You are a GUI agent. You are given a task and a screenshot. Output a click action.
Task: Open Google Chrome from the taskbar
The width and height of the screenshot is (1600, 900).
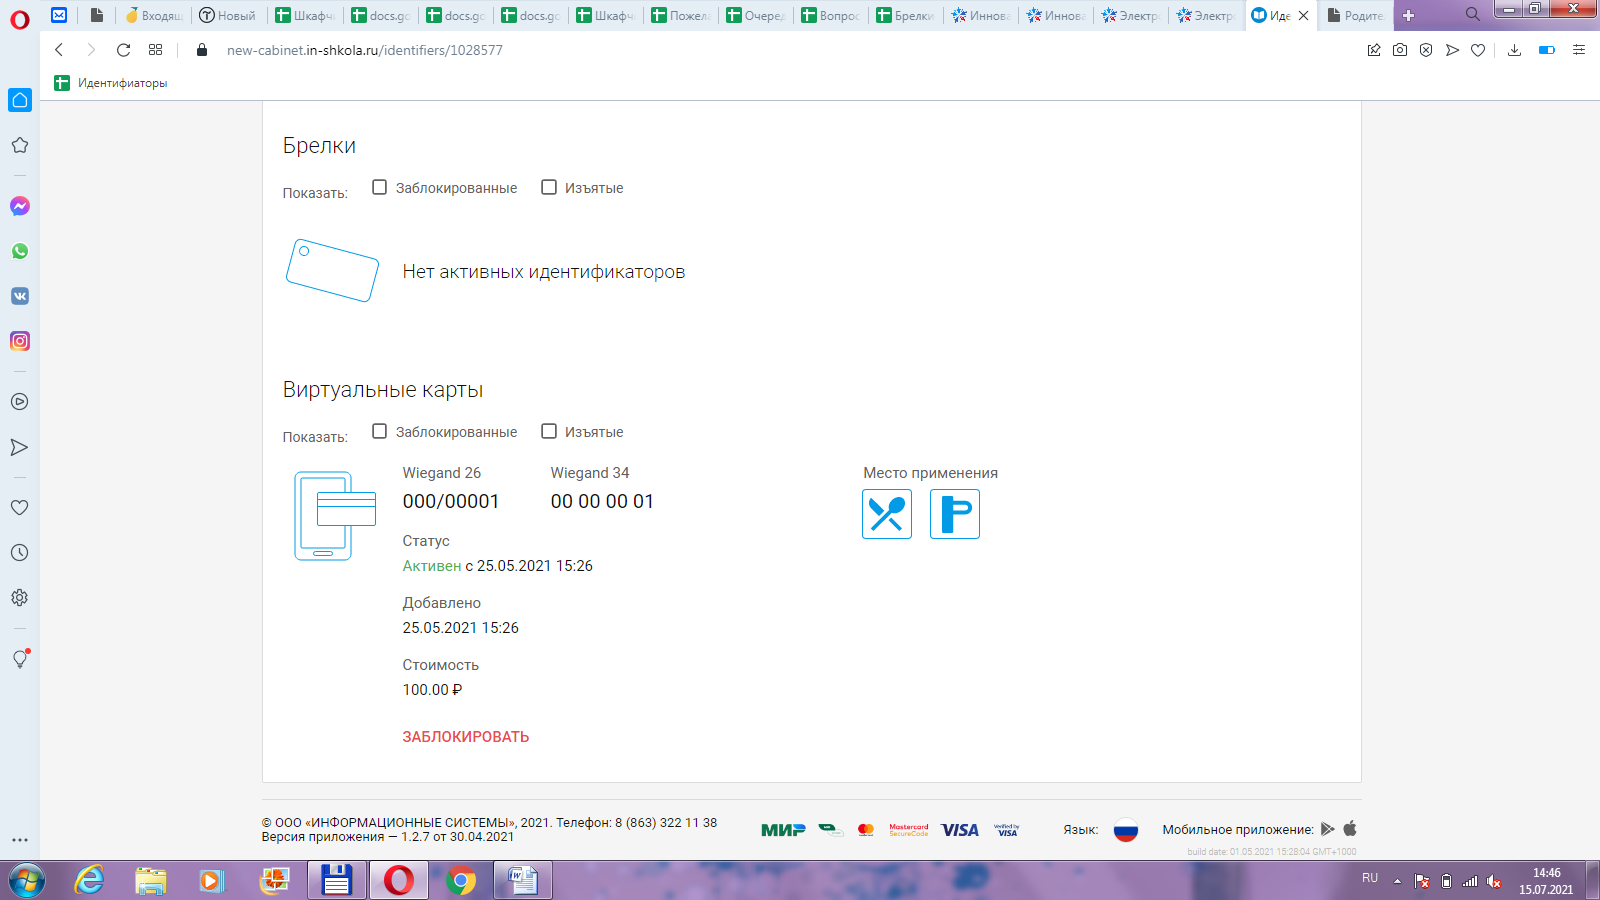460,880
